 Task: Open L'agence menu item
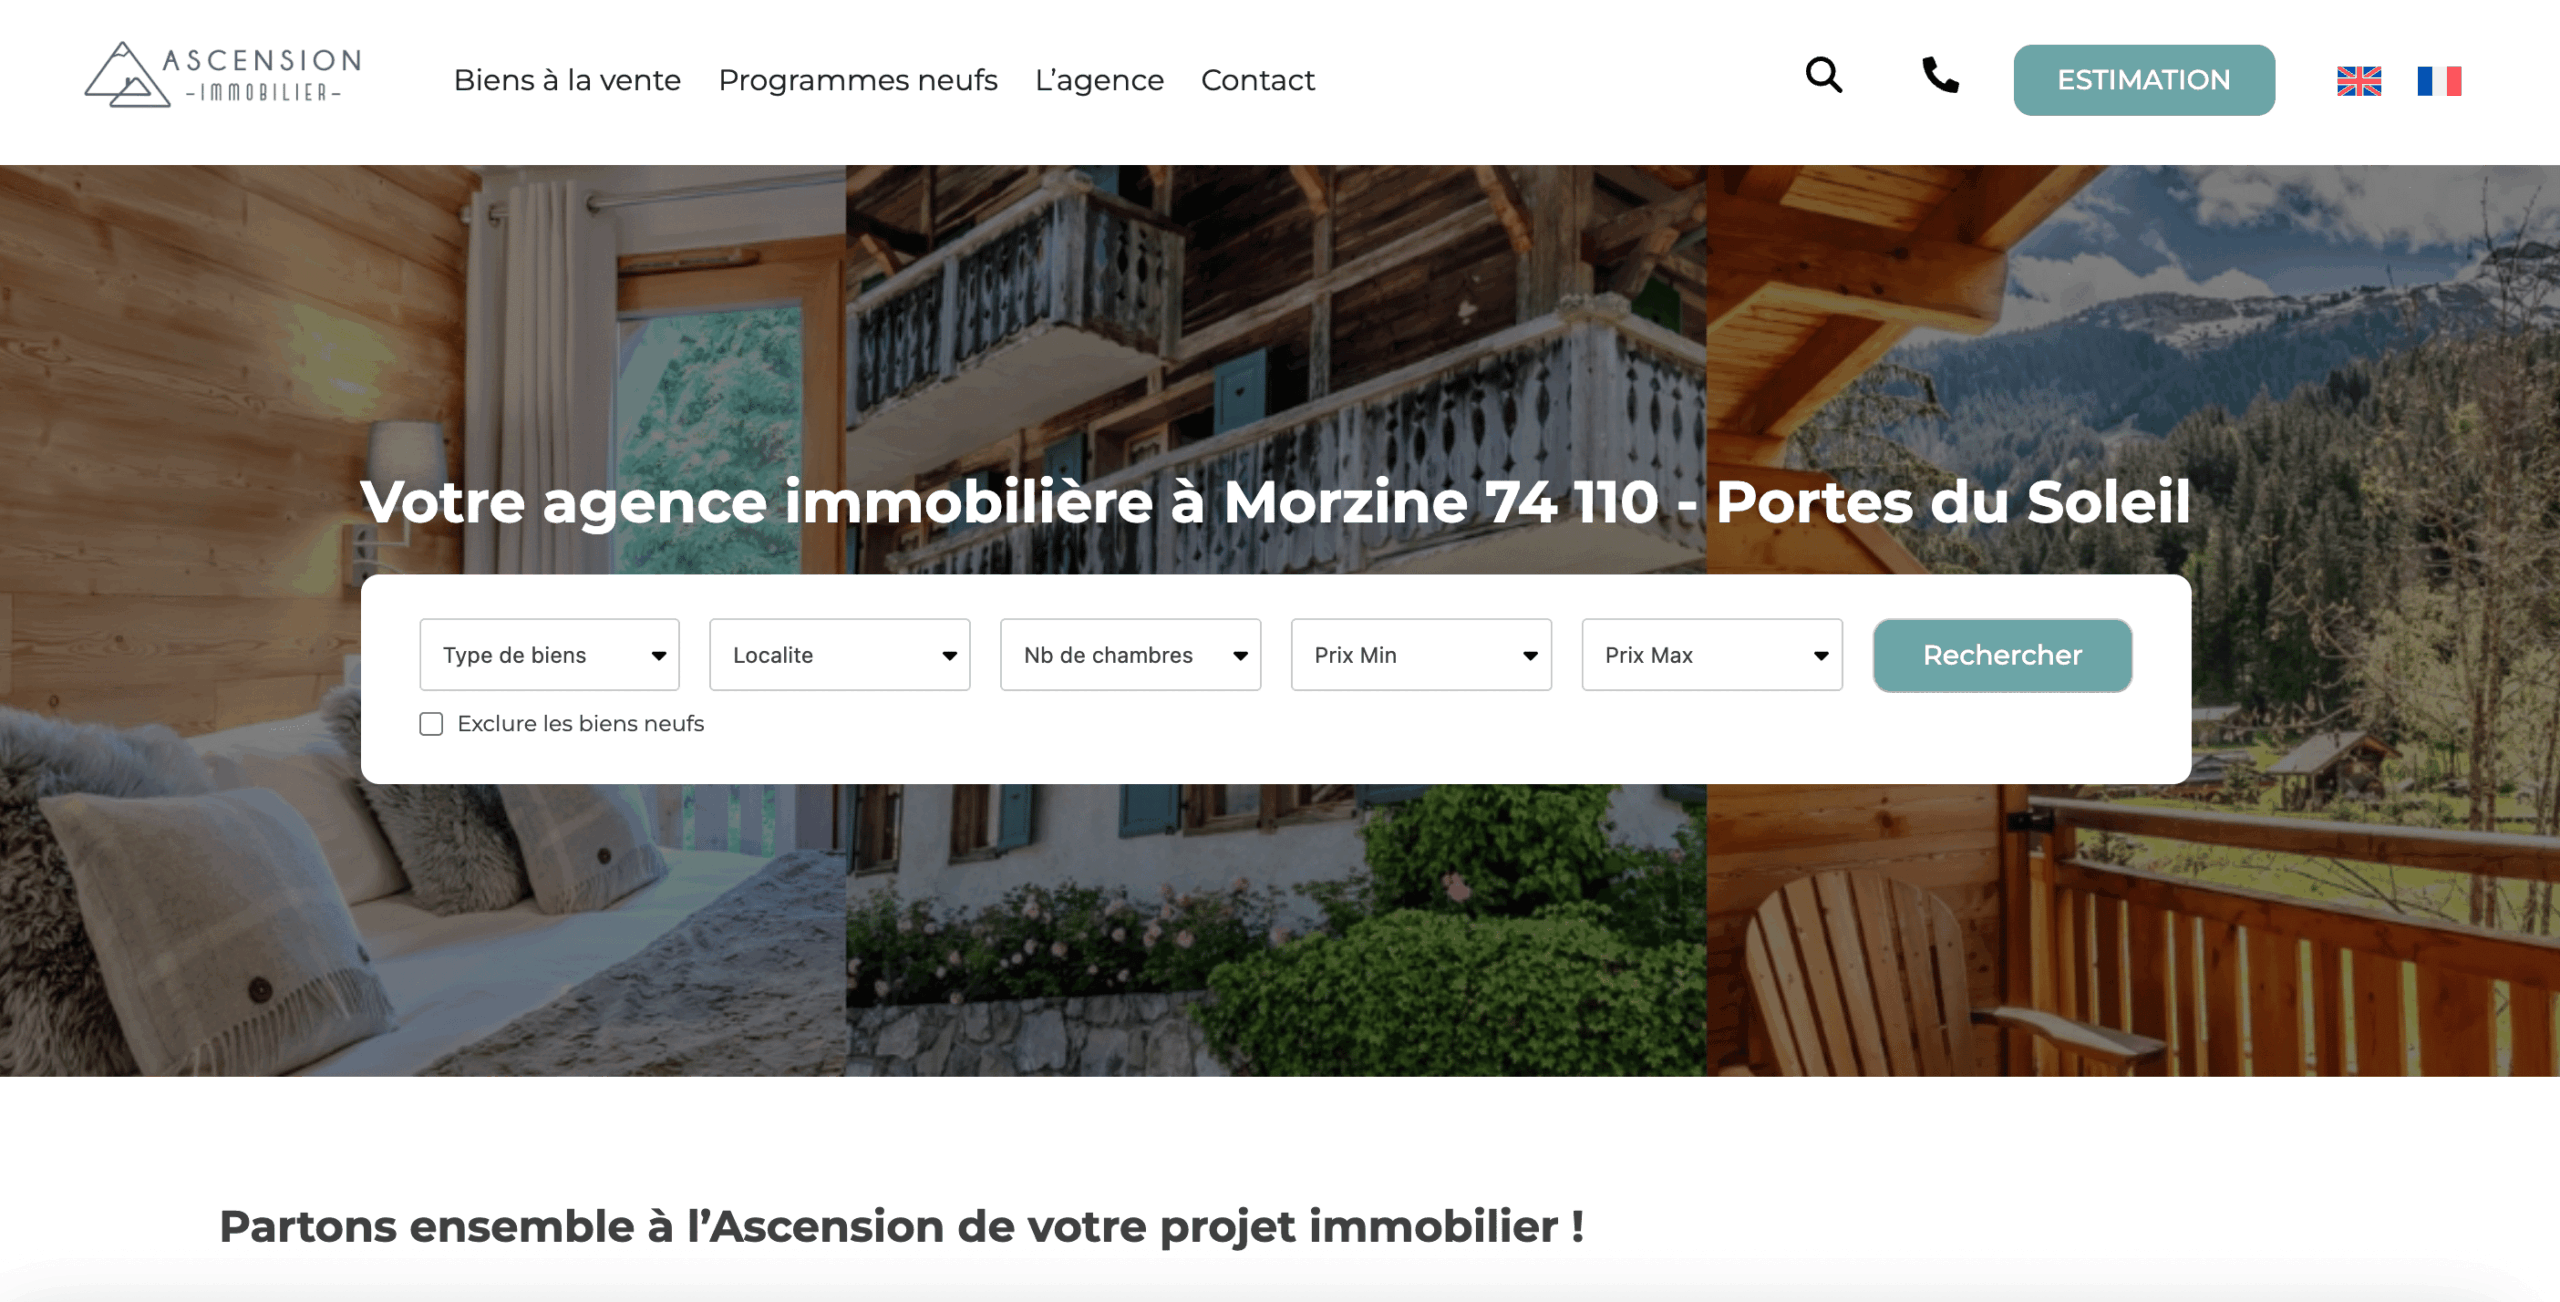pyautogui.click(x=1099, y=80)
